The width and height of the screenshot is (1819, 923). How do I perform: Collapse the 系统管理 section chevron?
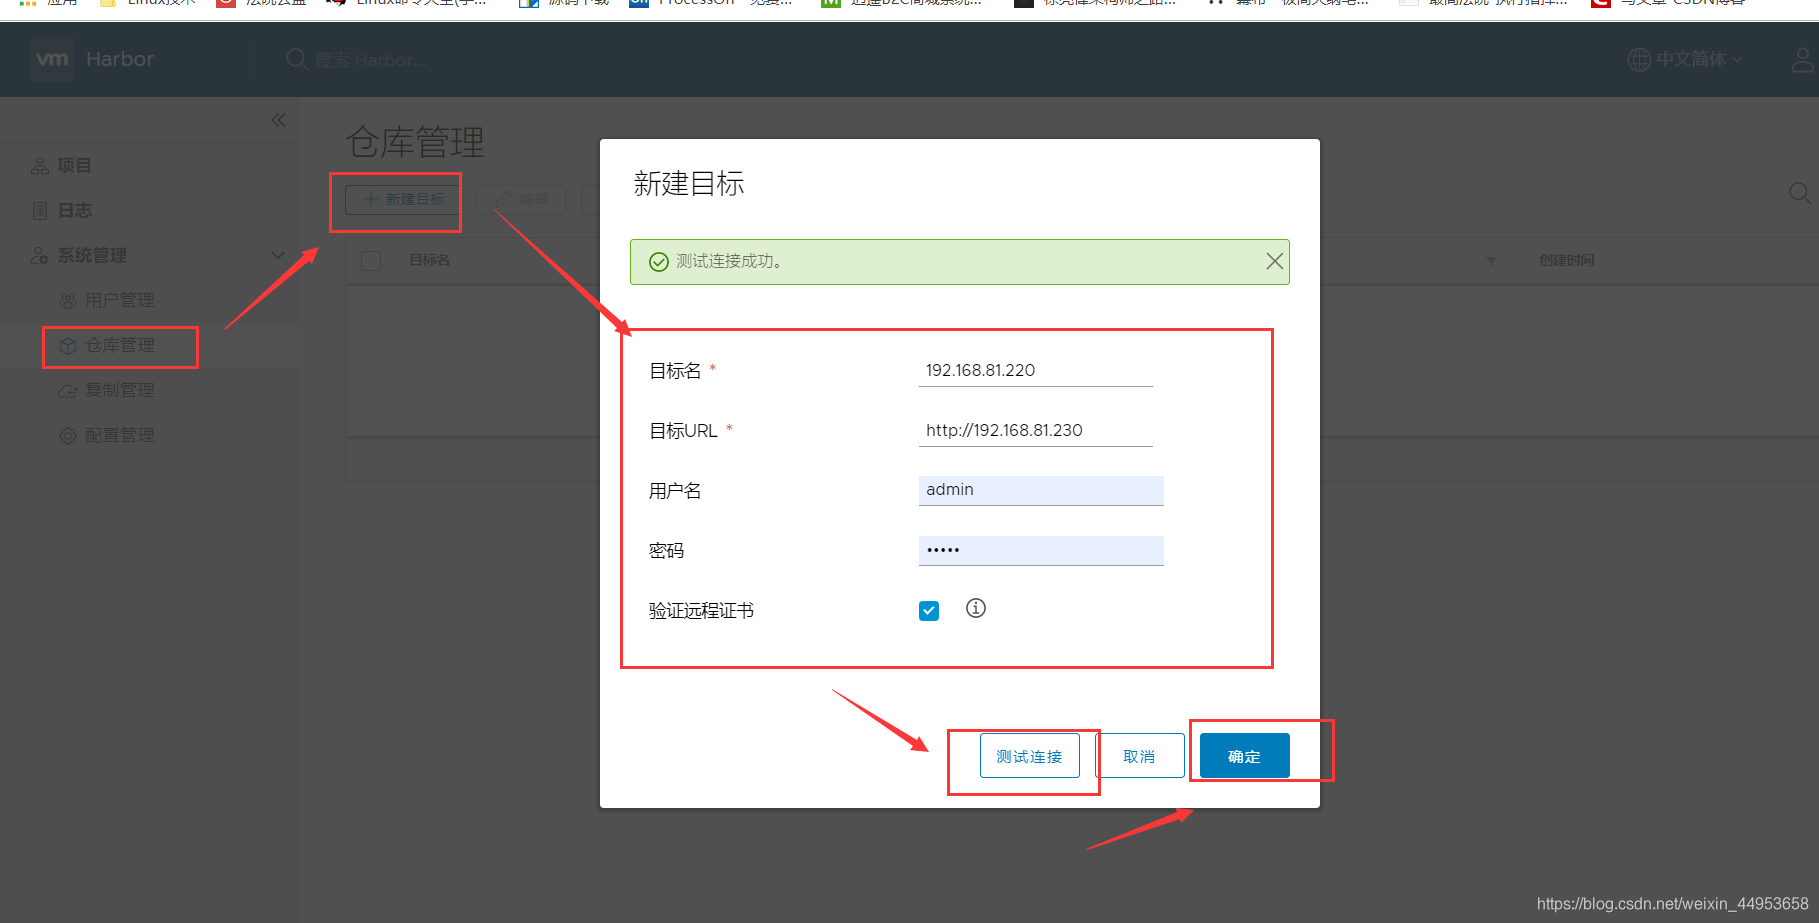278,255
